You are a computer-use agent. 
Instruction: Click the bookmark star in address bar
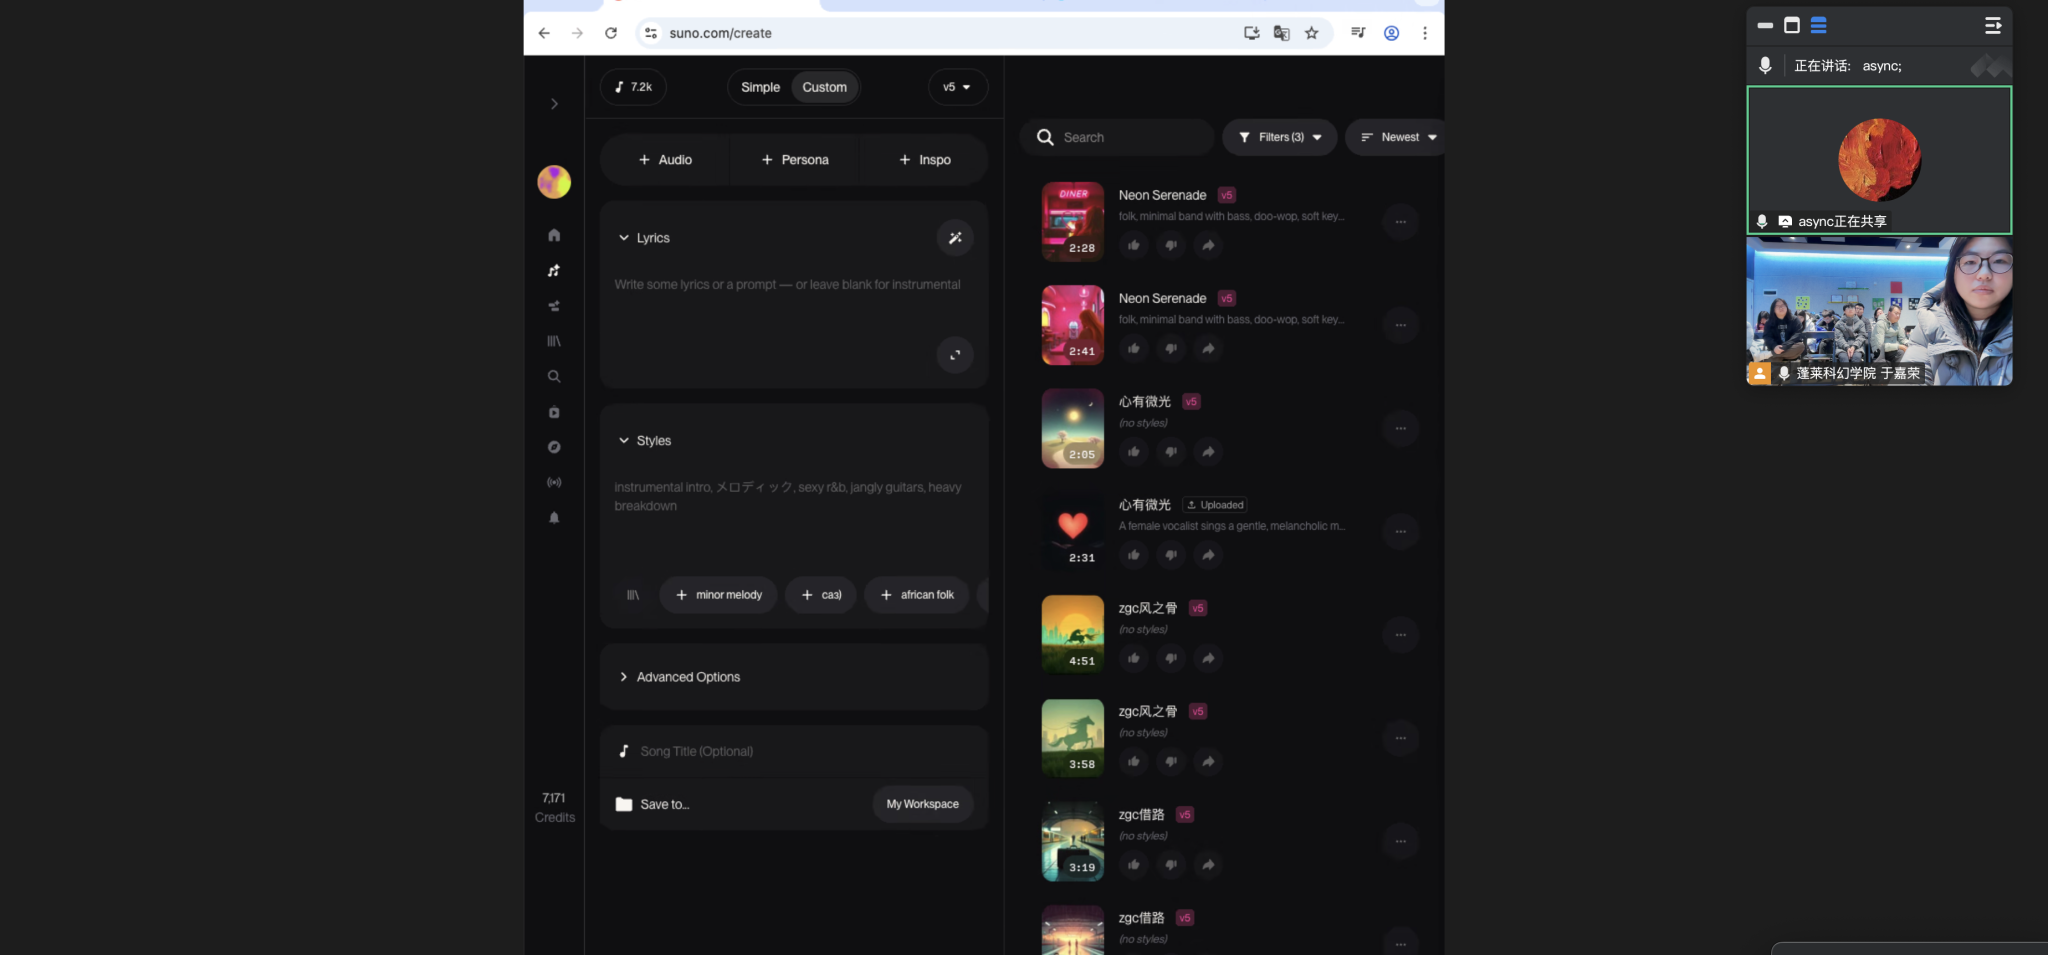coord(1312,33)
